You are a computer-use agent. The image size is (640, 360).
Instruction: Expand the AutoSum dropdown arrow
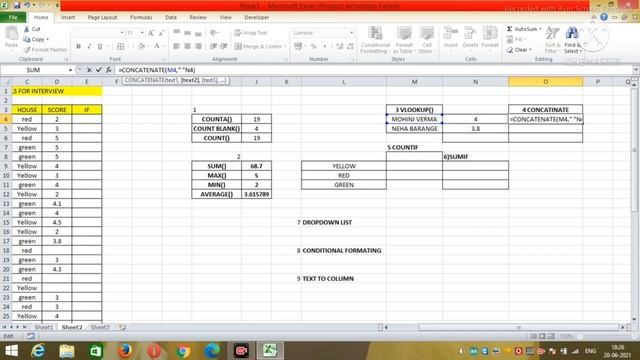point(540,29)
